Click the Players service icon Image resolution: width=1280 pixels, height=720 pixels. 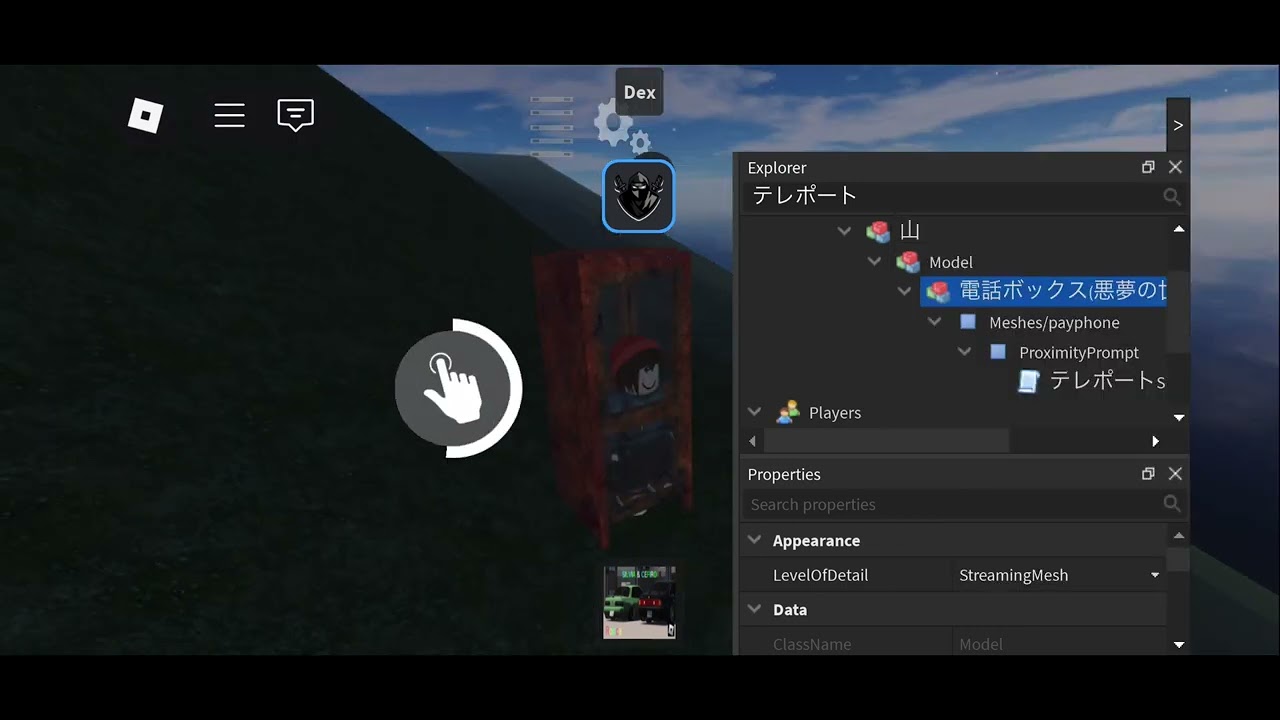coord(788,412)
